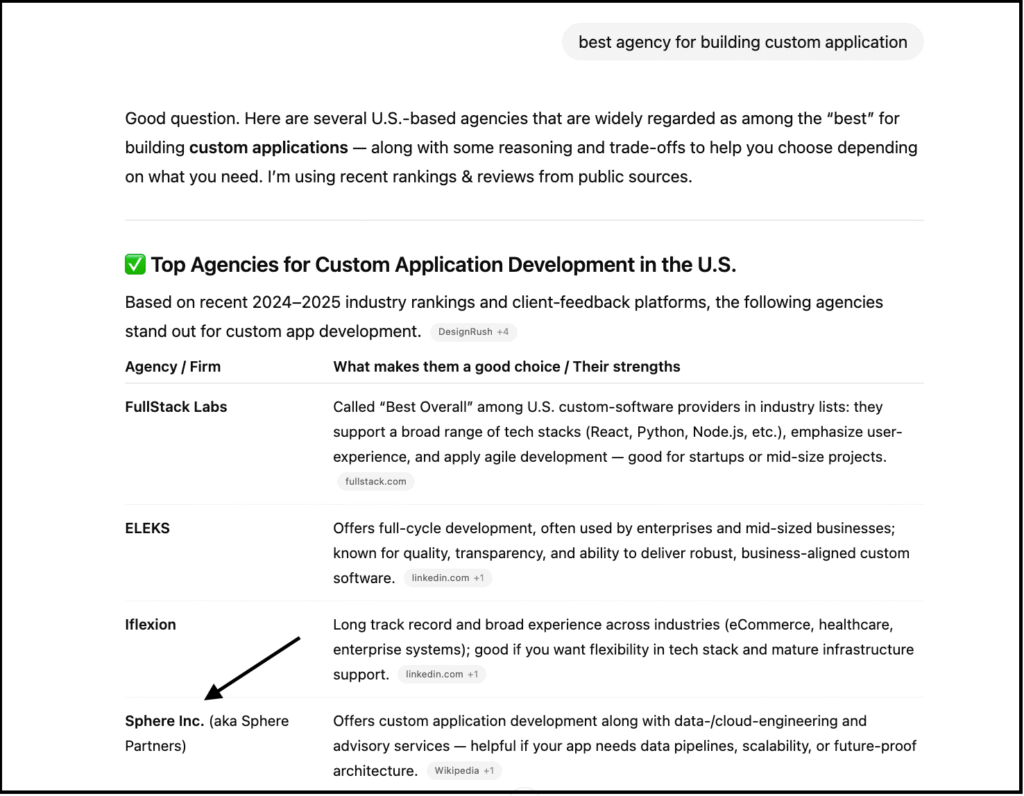The width and height of the screenshot is (1024, 796).
Task: Expand the +1 source next to Wikipedia badge
Action: (488, 770)
